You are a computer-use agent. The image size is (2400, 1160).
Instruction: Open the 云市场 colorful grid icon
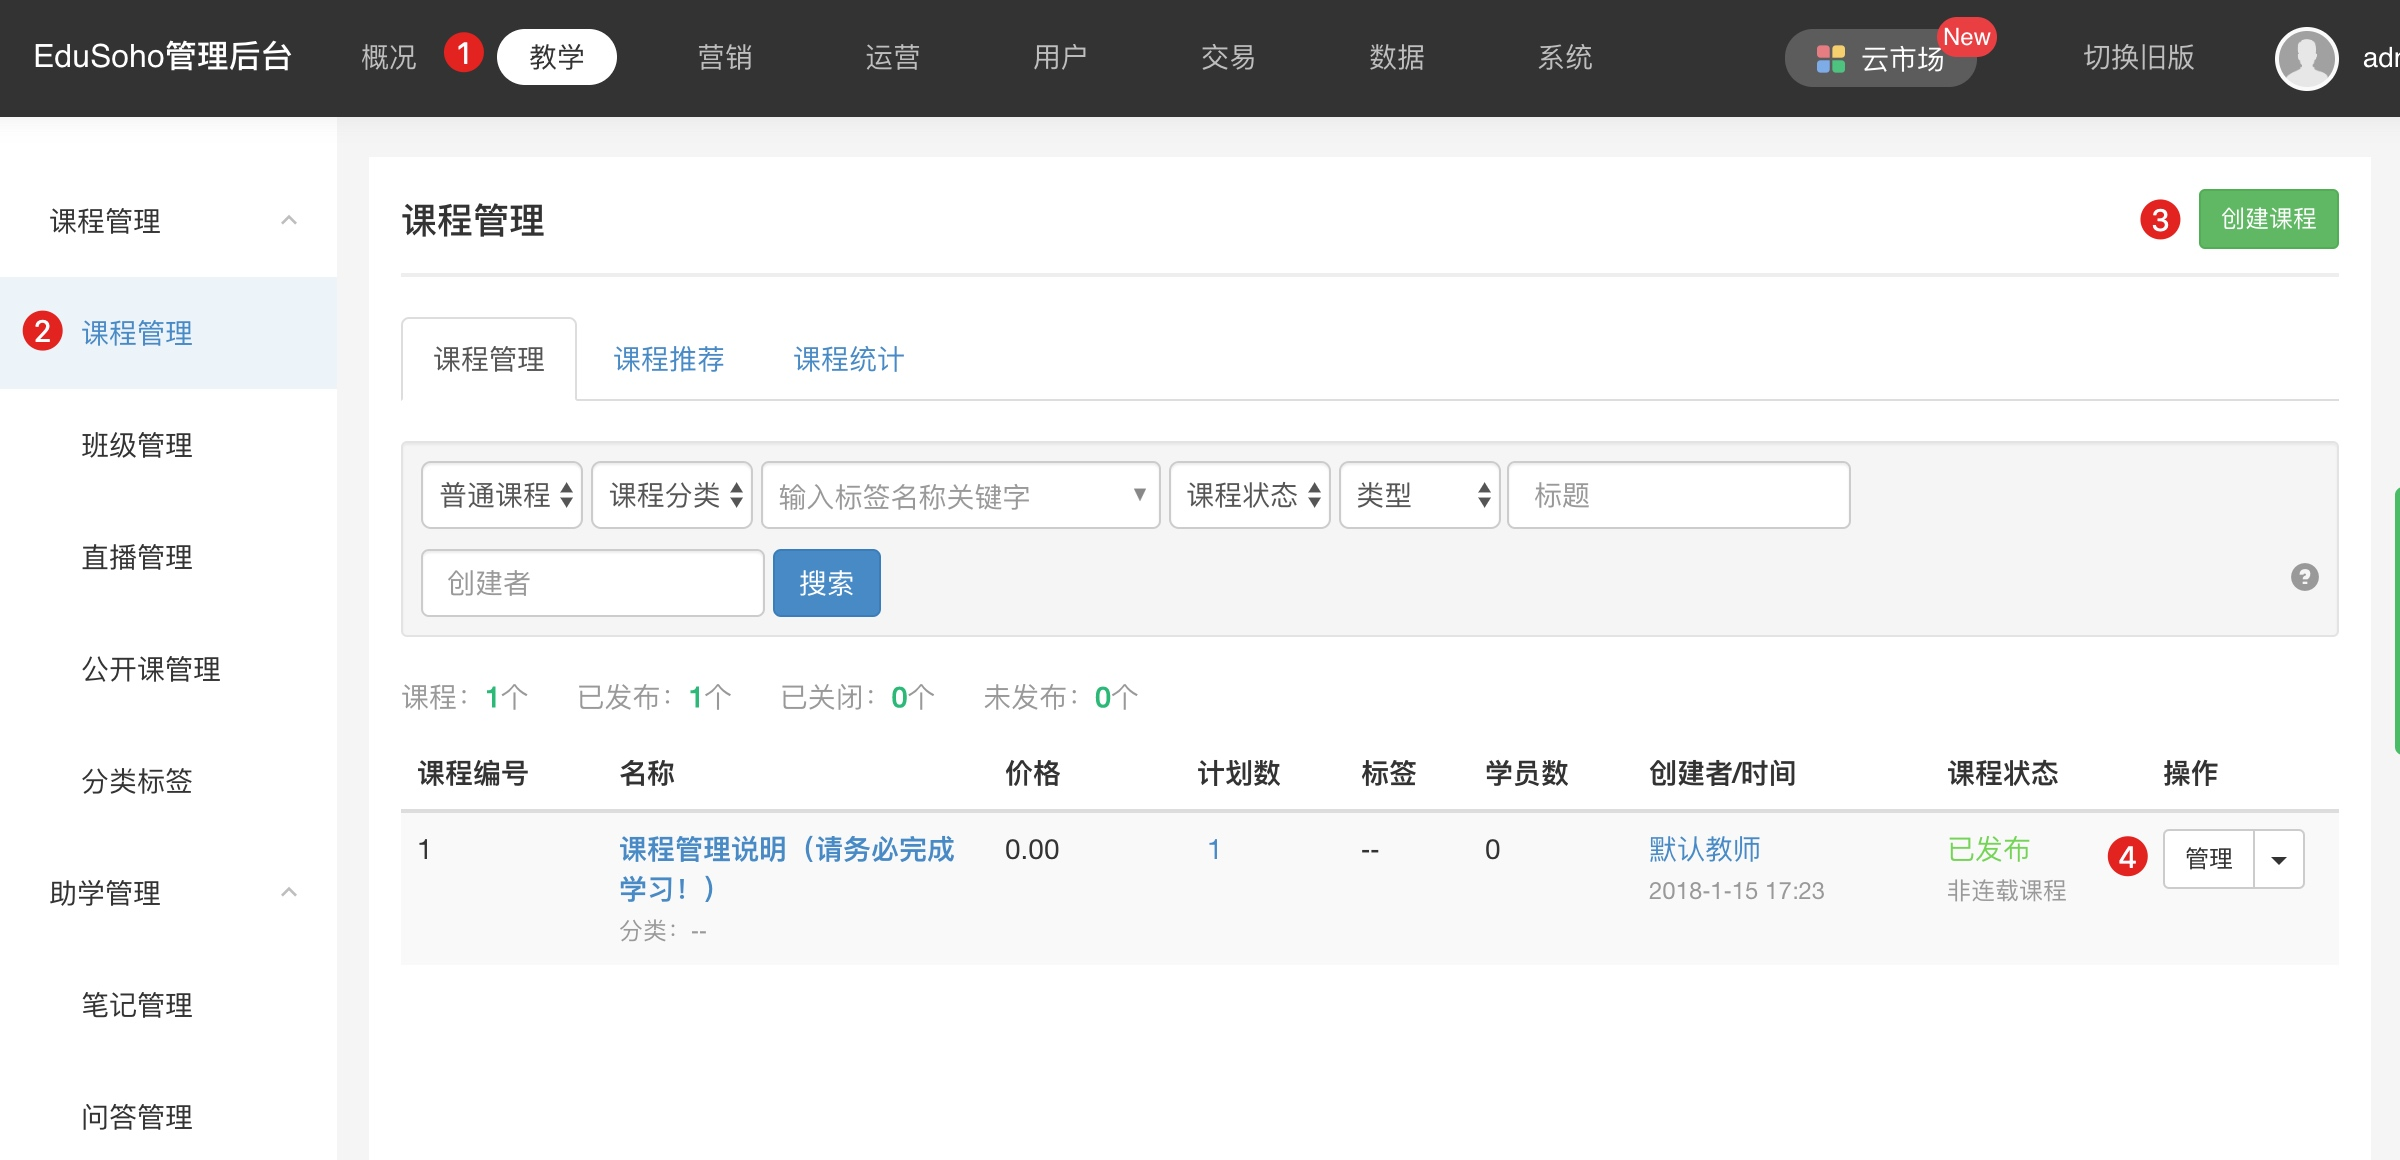coord(1830,59)
